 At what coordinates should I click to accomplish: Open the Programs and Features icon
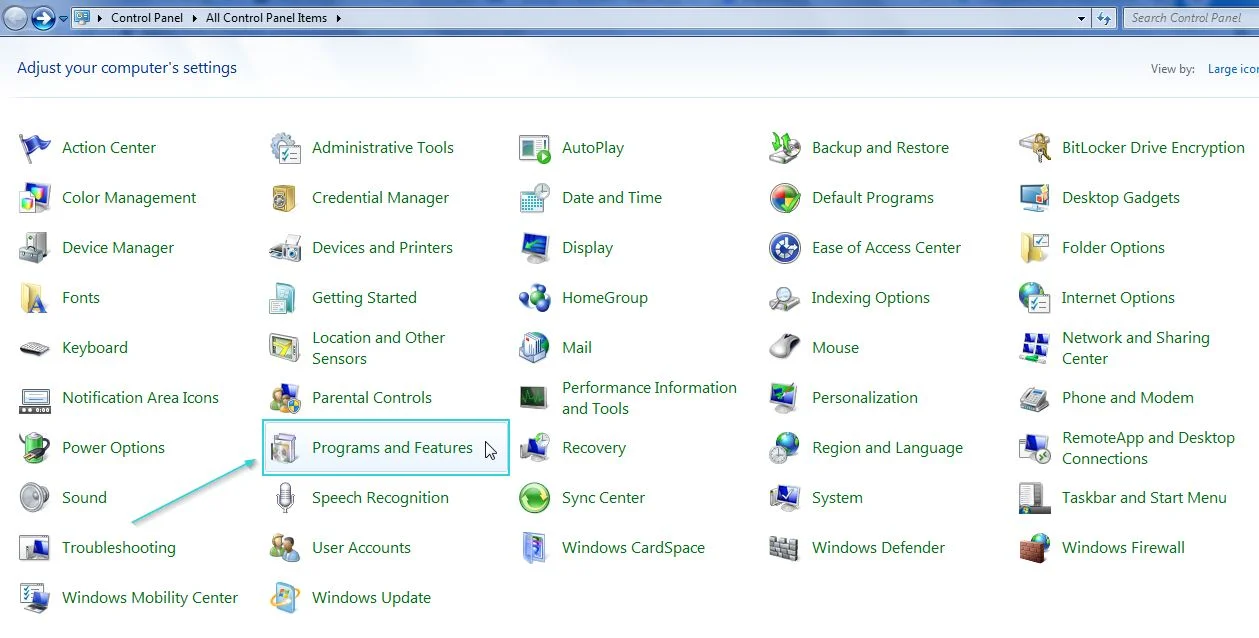coord(285,448)
